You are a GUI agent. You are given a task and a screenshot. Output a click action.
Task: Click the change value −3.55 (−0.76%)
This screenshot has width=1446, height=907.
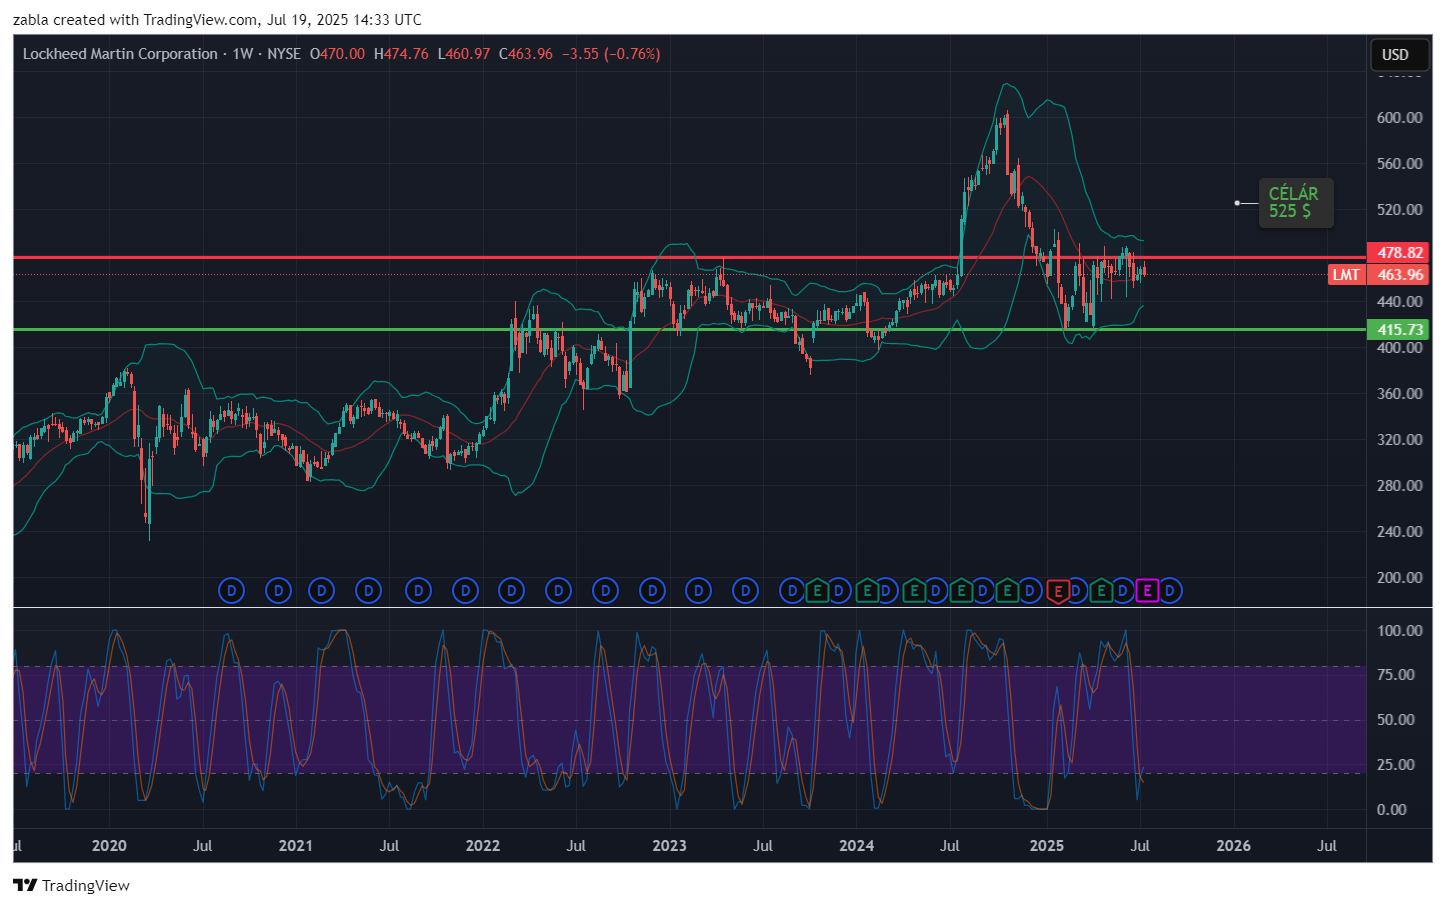coord(611,54)
